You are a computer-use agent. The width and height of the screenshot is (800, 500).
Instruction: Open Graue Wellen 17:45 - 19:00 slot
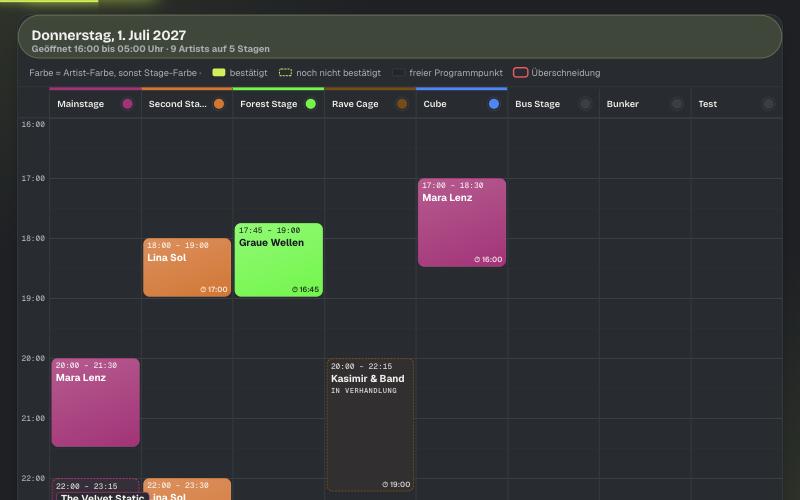point(279,260)
